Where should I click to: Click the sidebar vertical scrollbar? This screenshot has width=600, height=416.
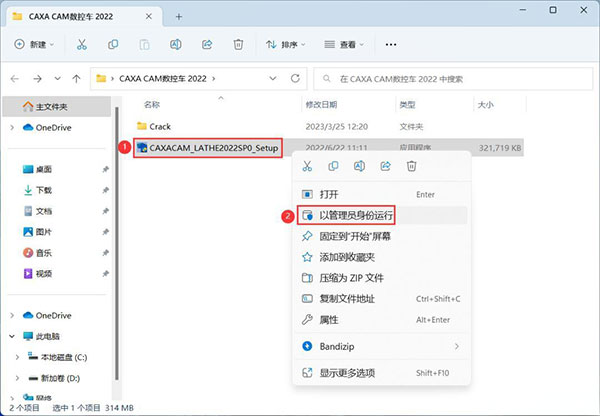(117, 243)
